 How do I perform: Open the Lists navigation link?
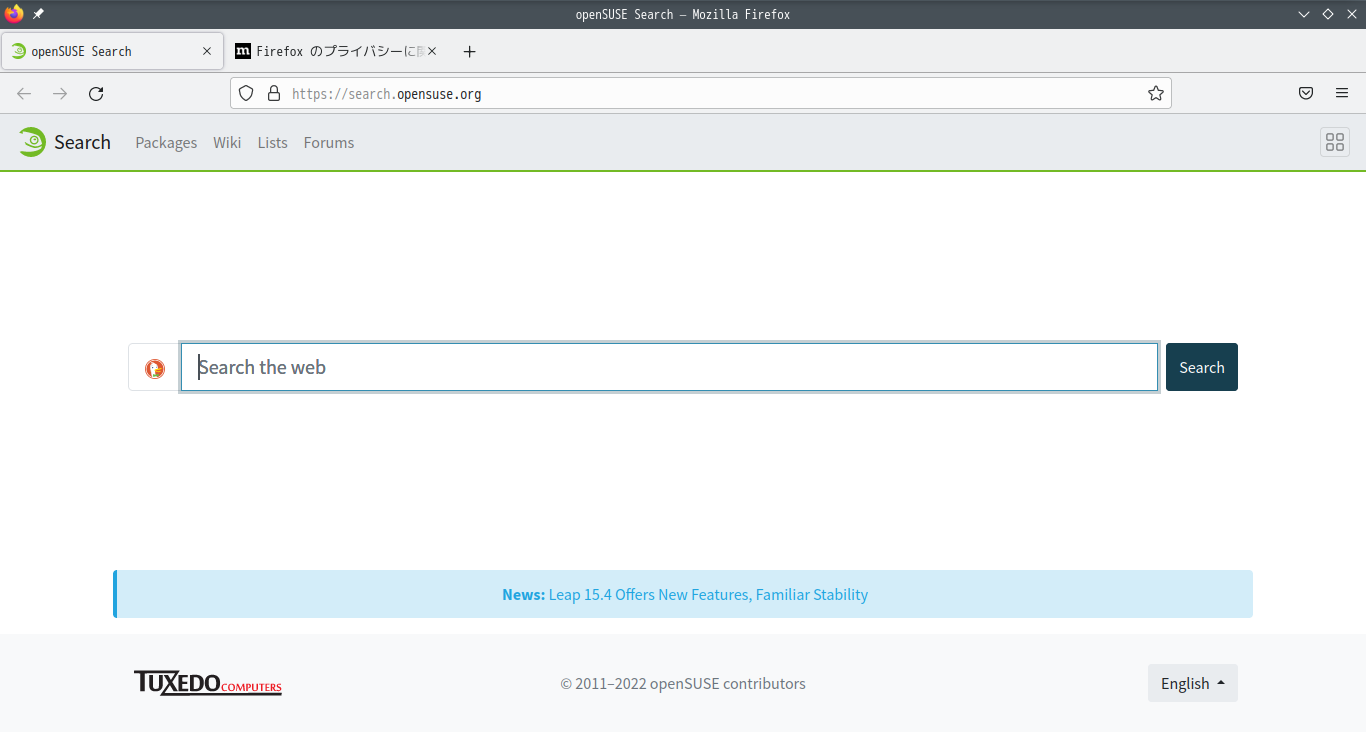pos(272,142)
